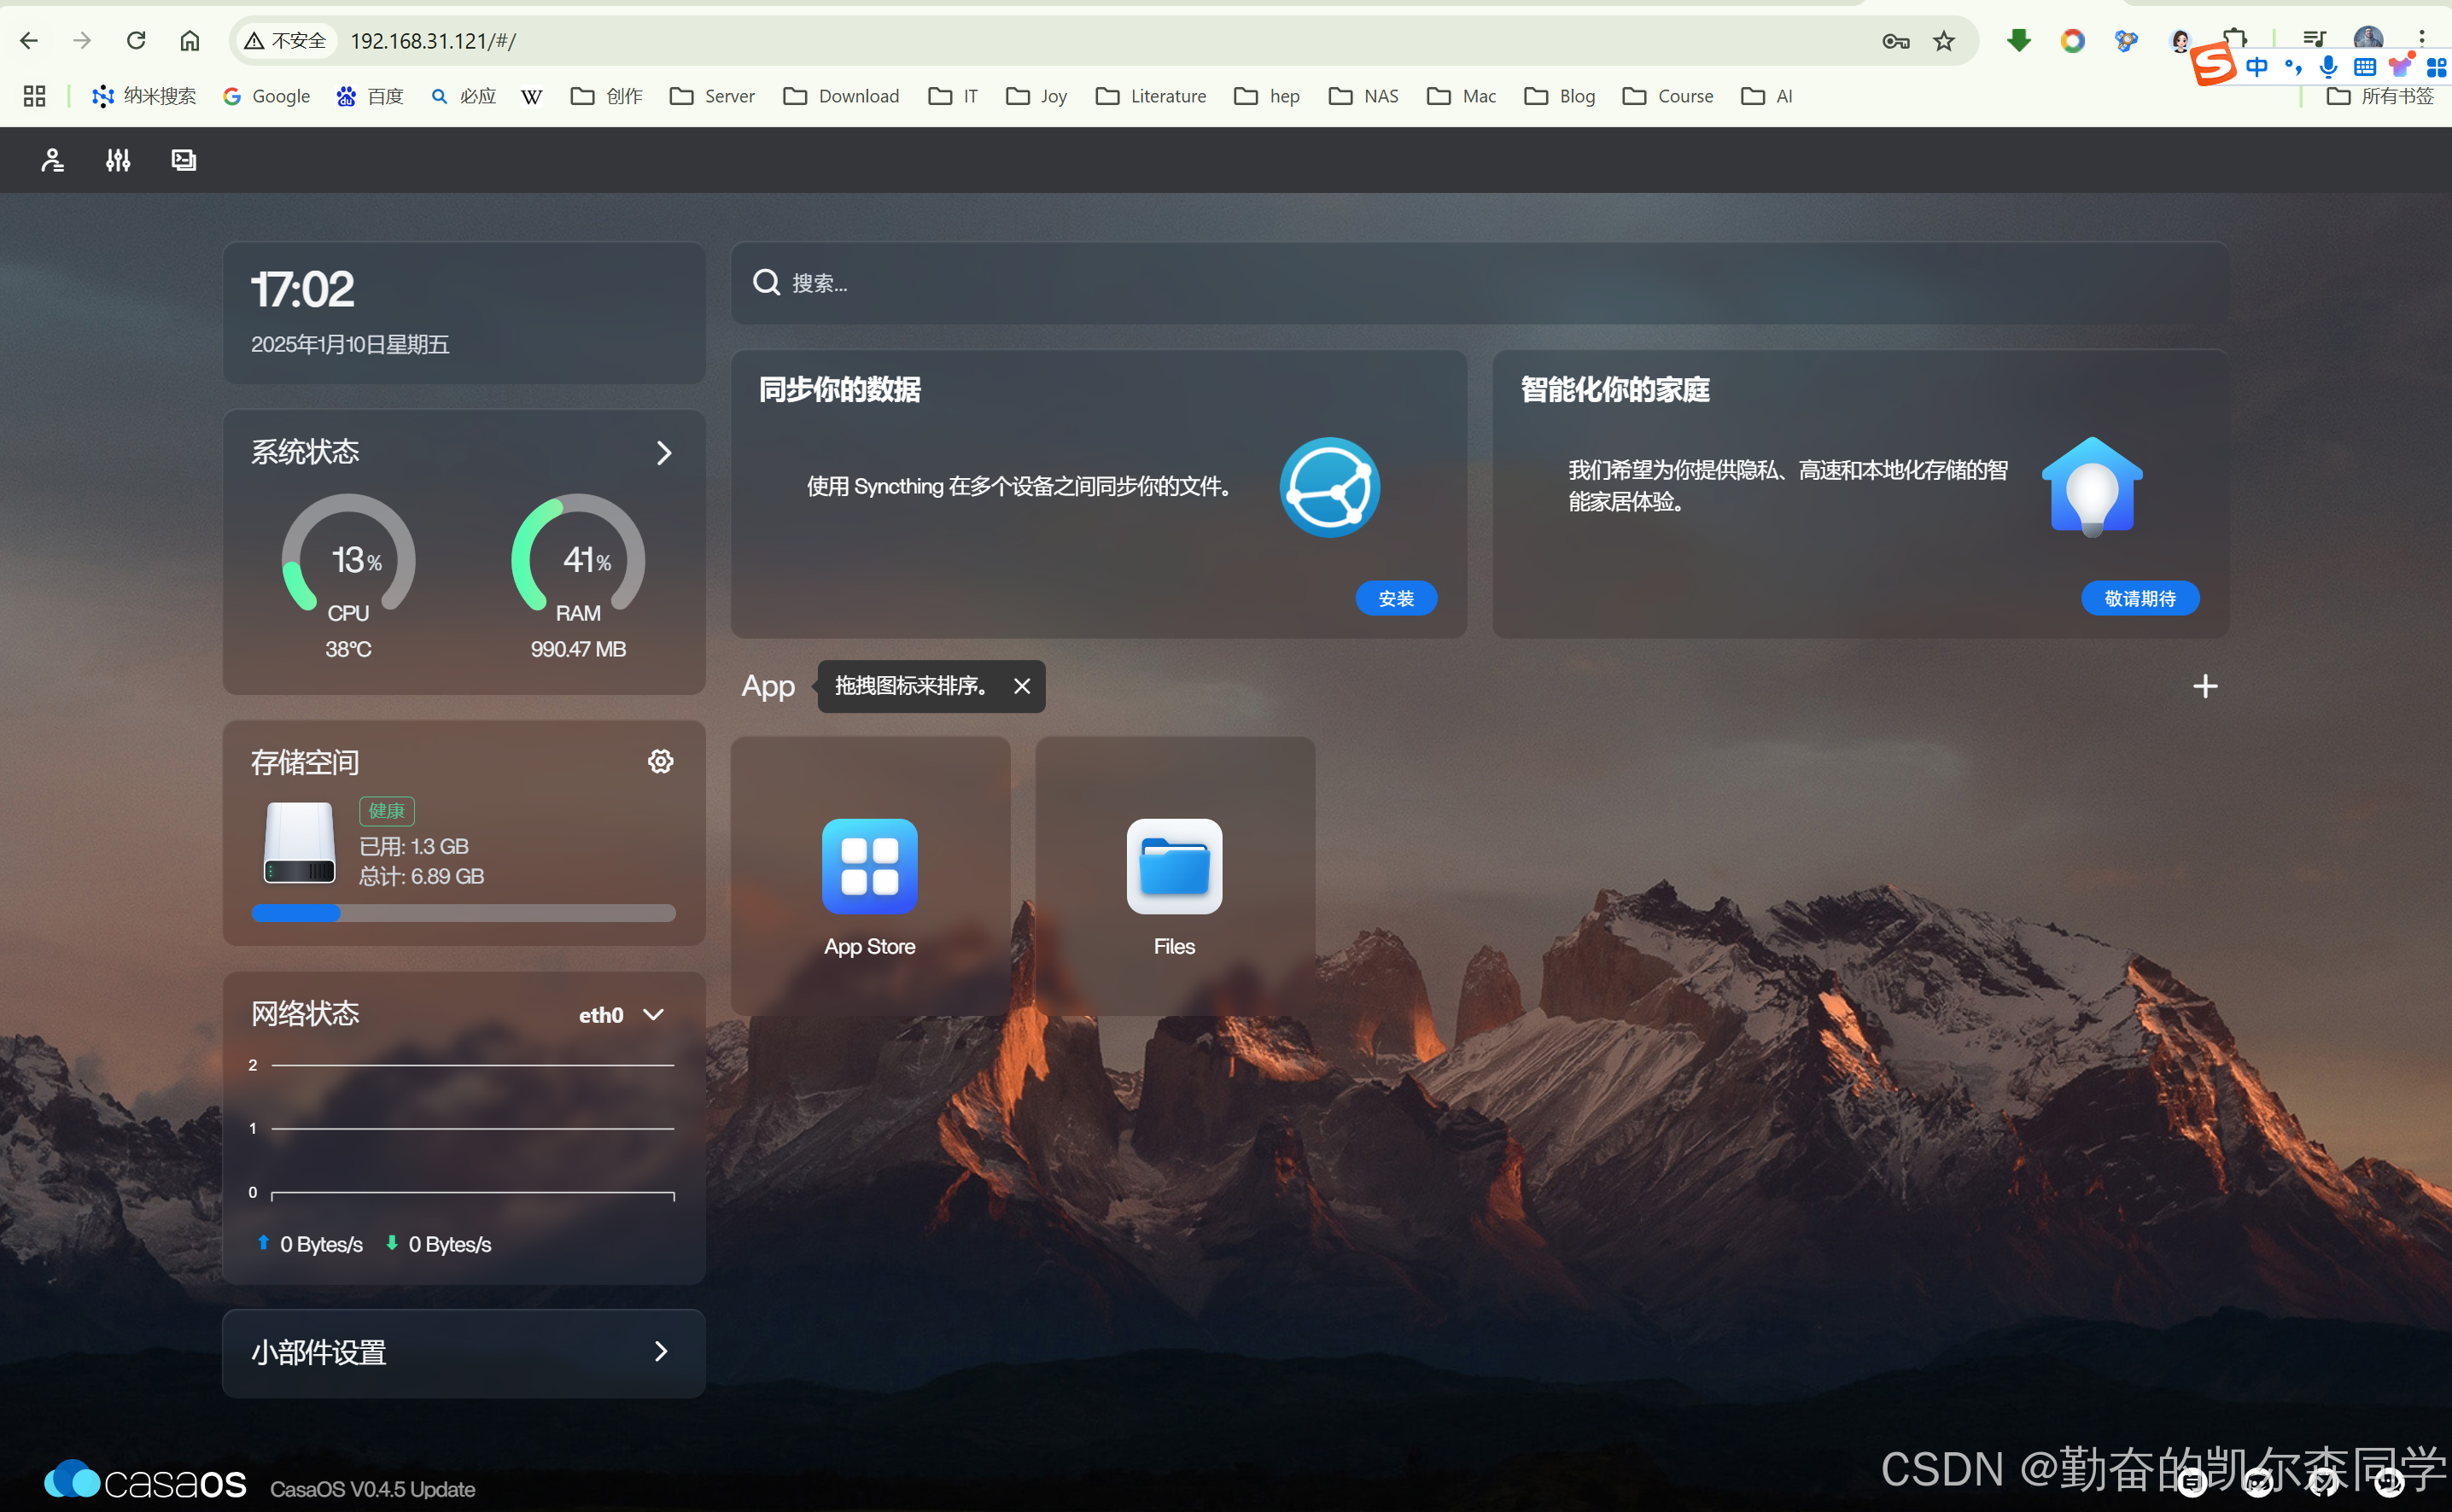Click the 敬请期待 button
The width and height of the screenshot is (2452, 1512).
pos(2139,598)
